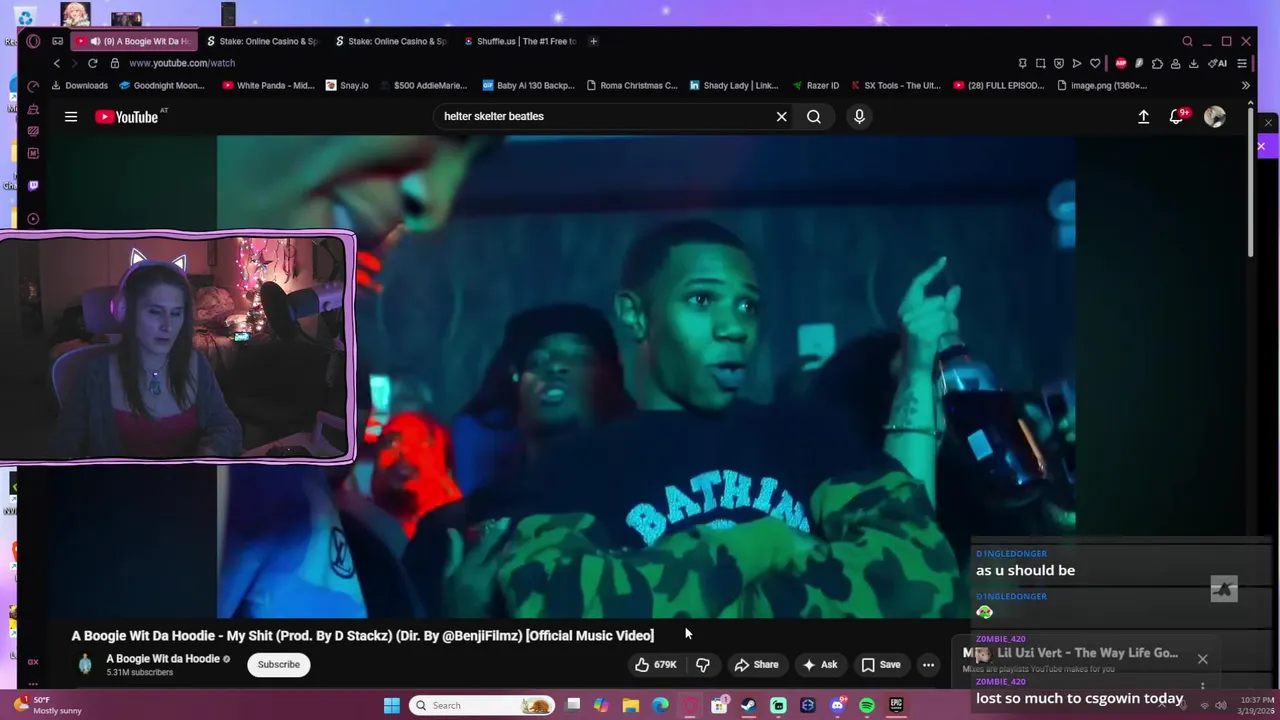The width and height of the screenshot is (1280, 720).
Task: Open the weather widget showing 50°F
Action: (50, 706)
